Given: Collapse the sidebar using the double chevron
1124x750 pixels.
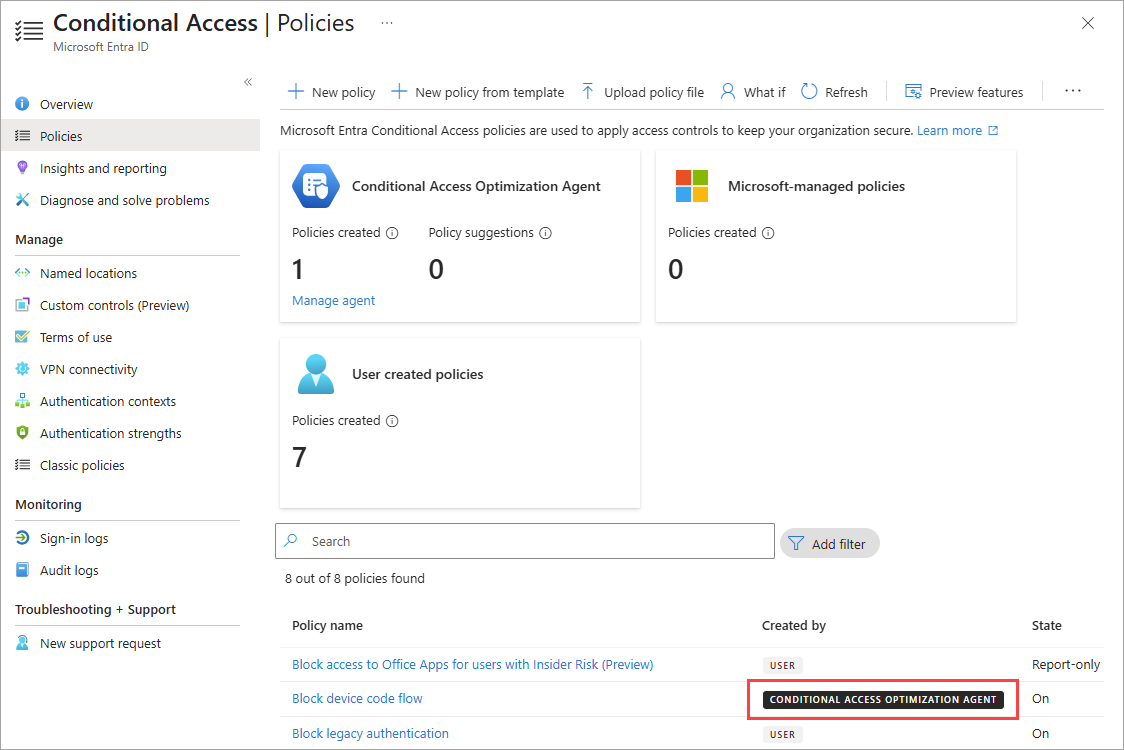Looking at the screenshot, I should (x=248, y=83).
